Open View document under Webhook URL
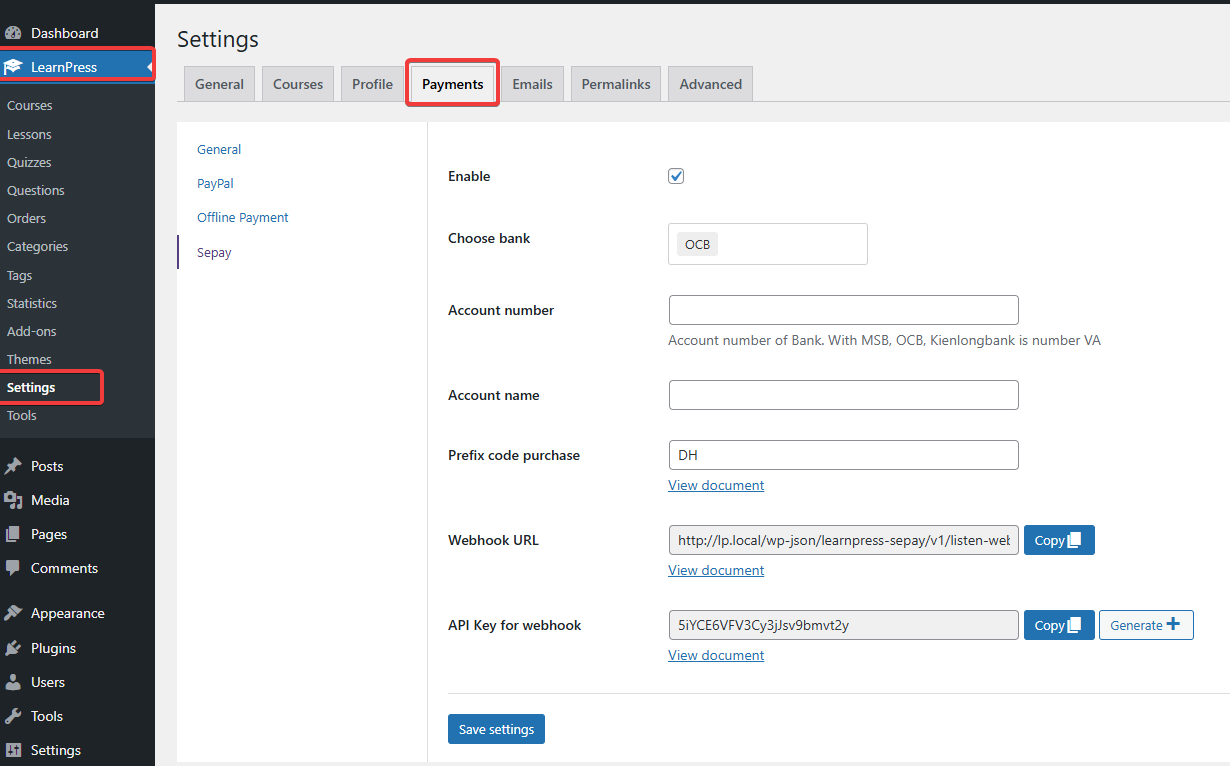The image size is (1230, 766). coord(716,570)
